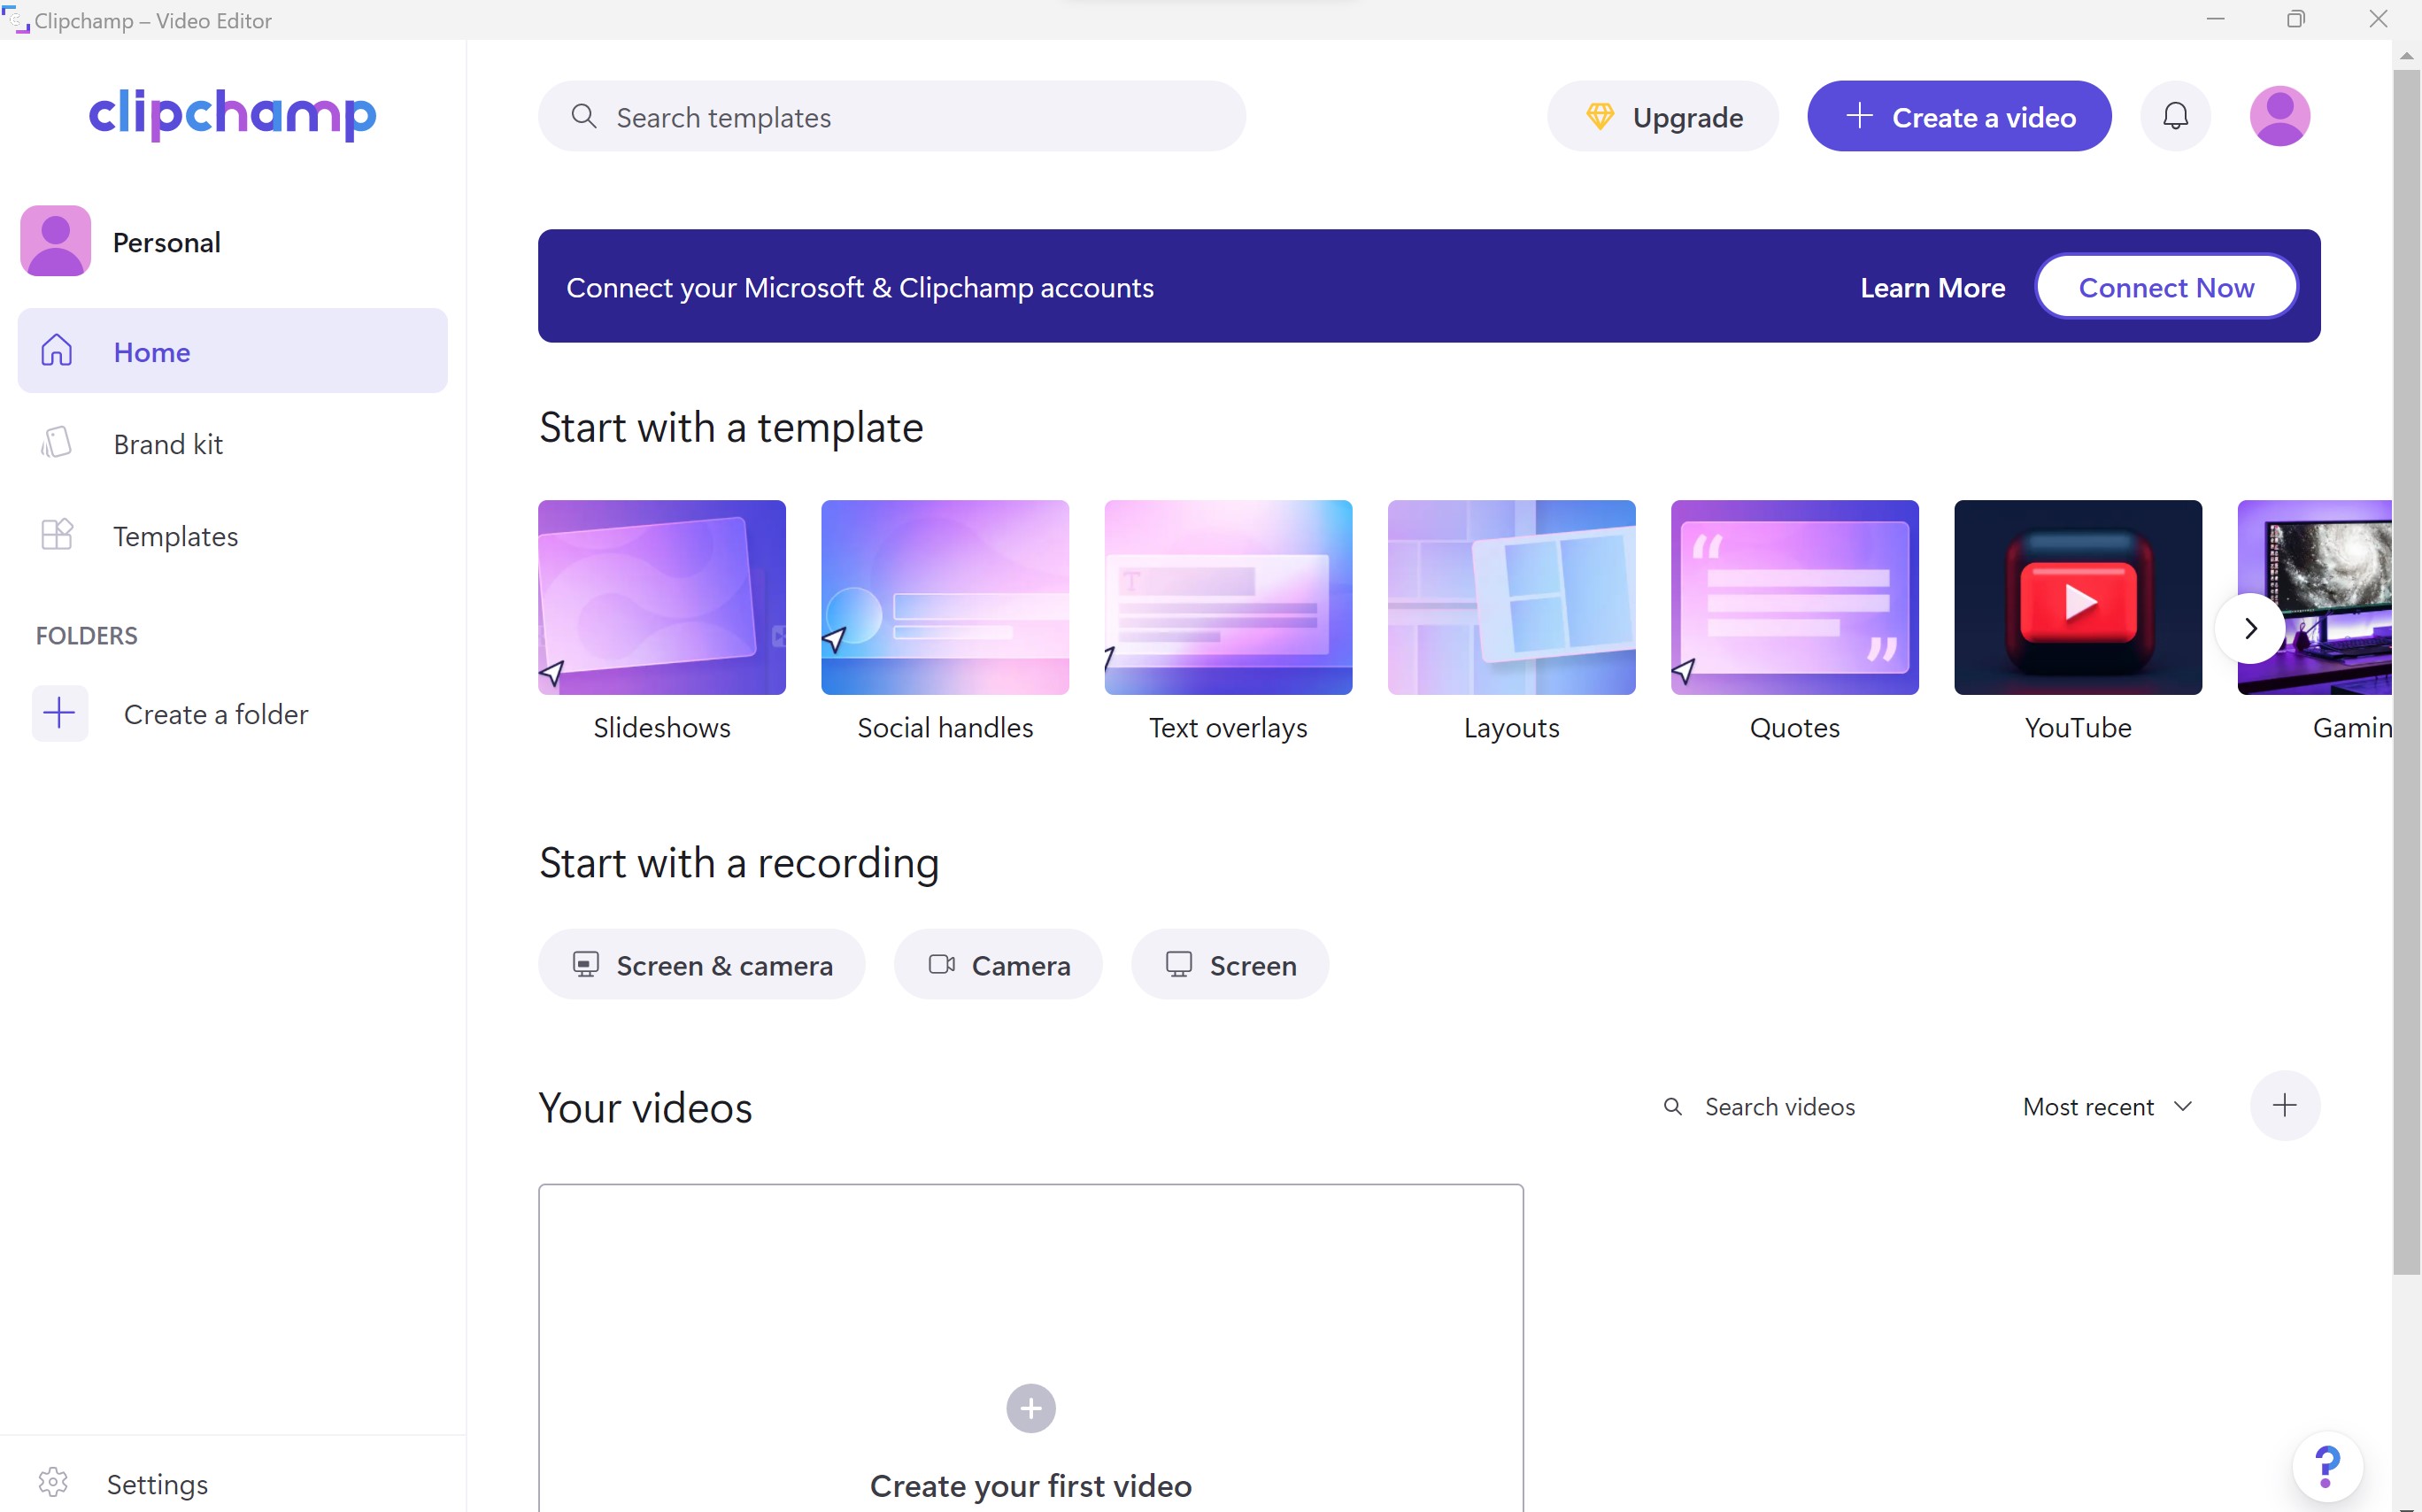Show the next templates with arrow
The width and height of the screenshot is (2422, 1512).
point(2250,628)
